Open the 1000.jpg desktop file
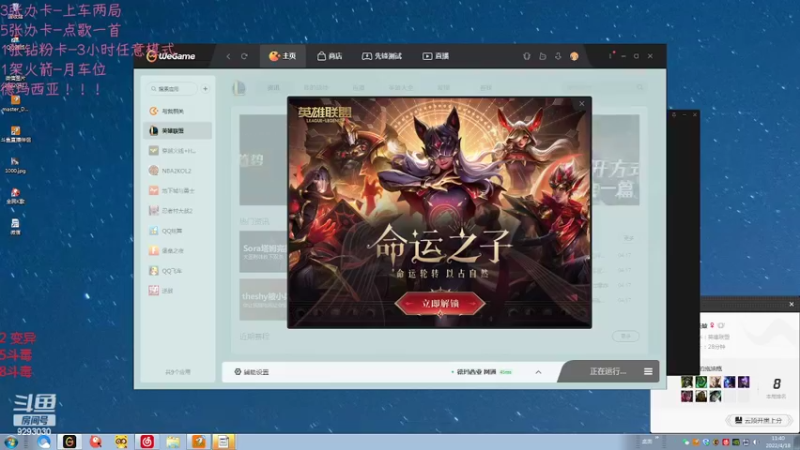The height and width of the screenshot is (450, 800). [15, 165]
